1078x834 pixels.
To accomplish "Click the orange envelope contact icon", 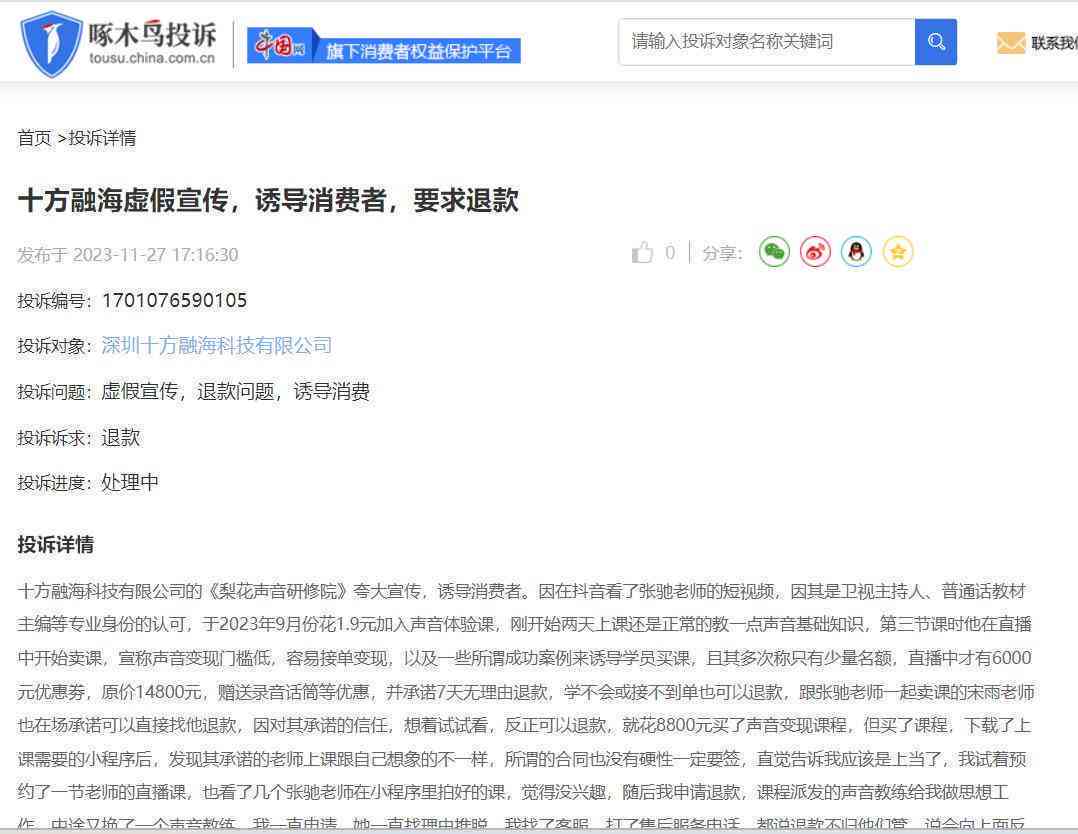I will (x=1011, y=43).
